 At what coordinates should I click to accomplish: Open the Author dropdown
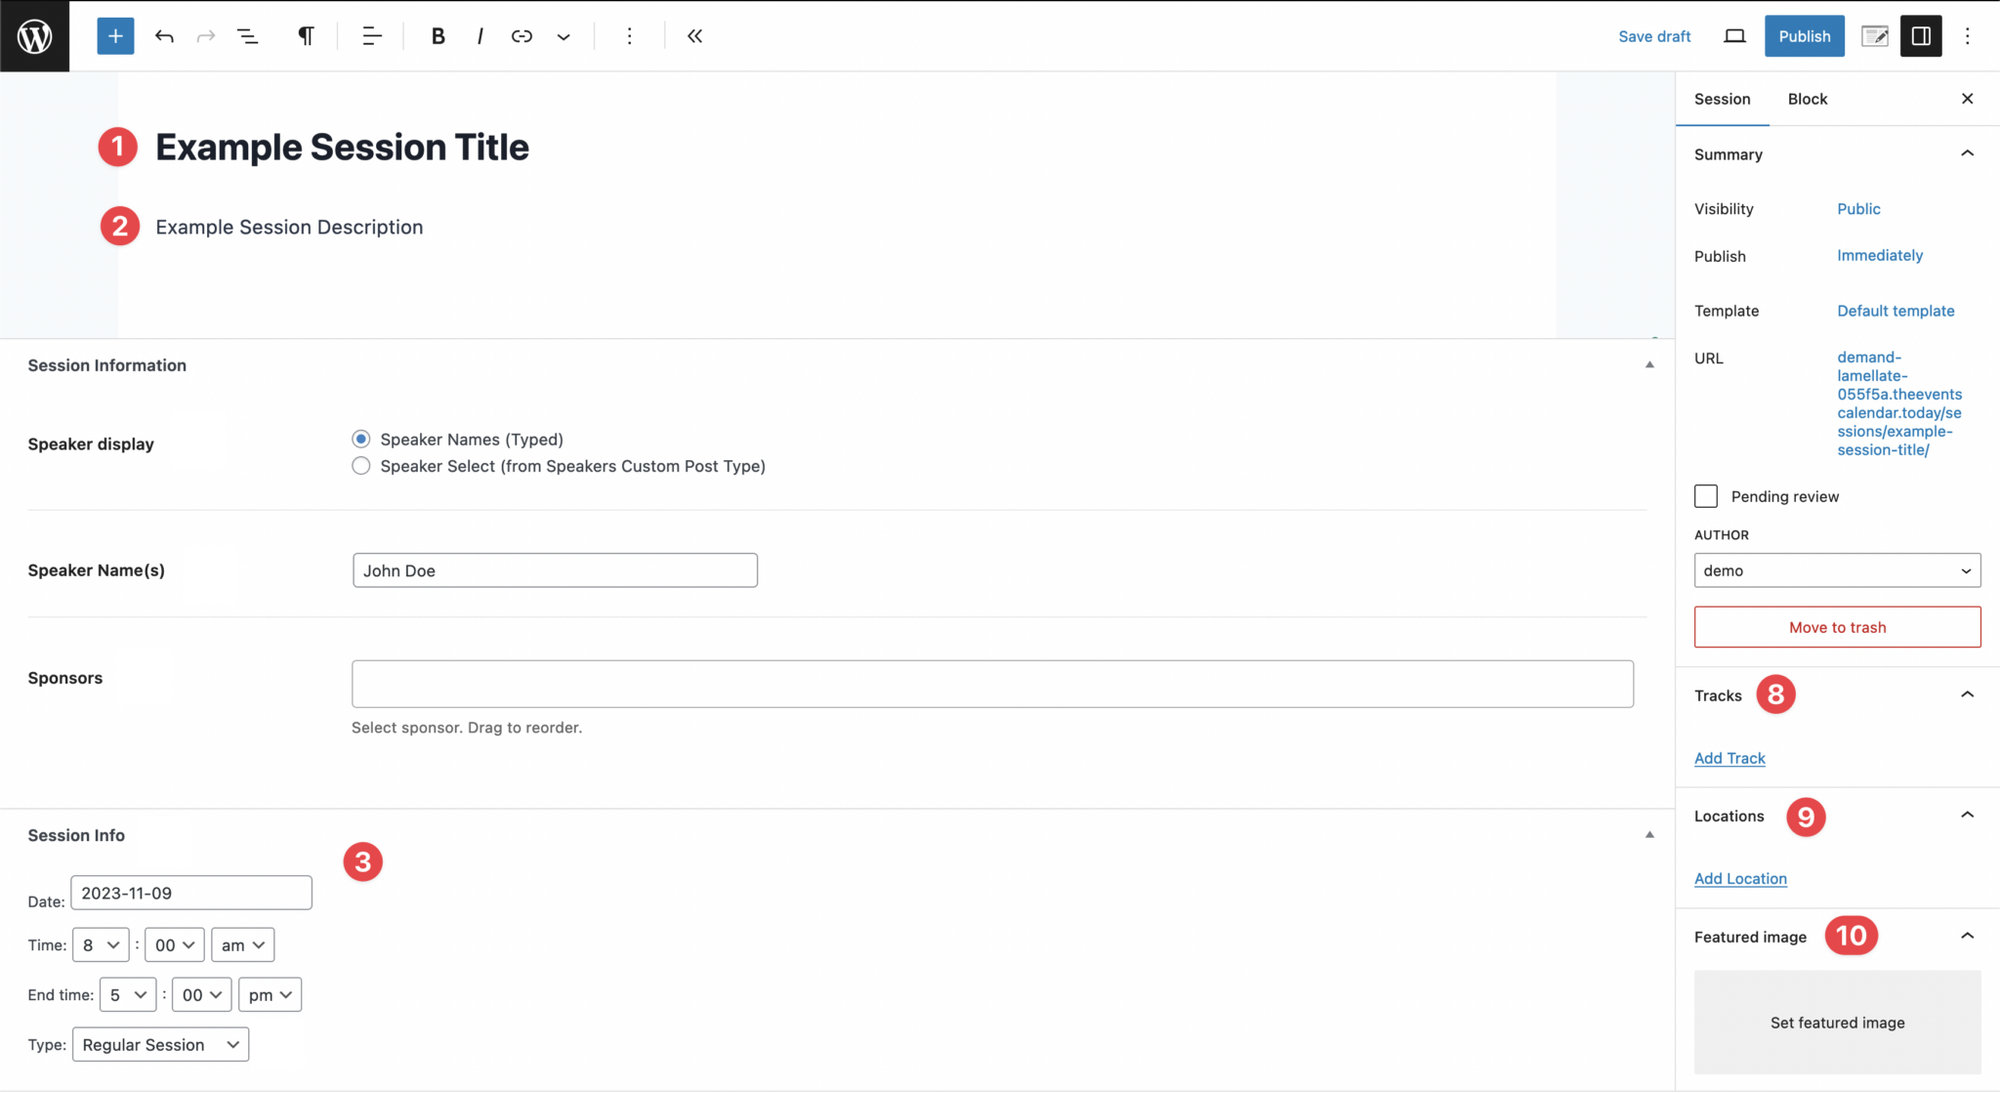coord(1837,570)
